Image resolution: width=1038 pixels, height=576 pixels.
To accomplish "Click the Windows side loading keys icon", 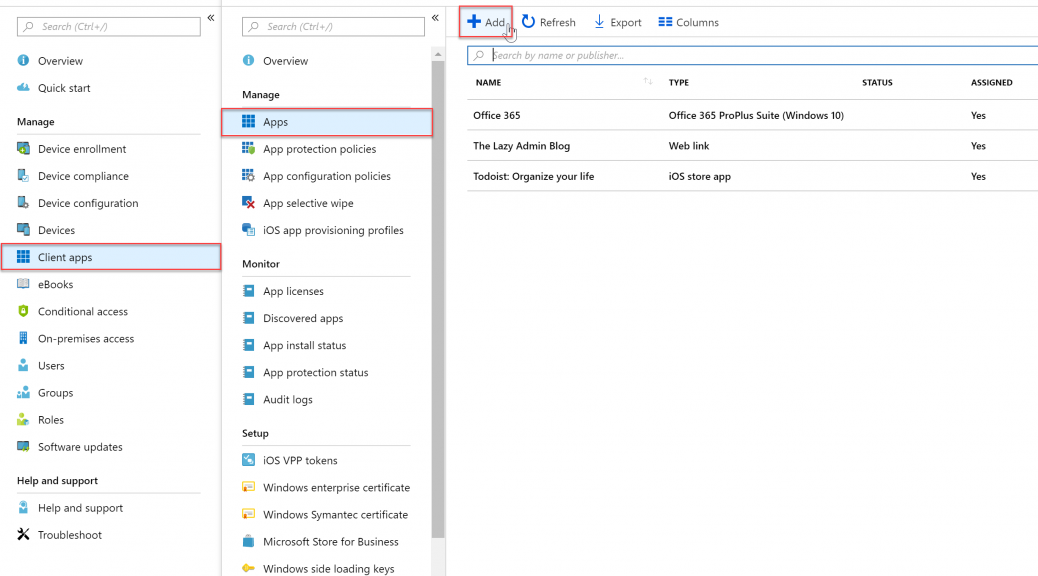I will [248, 569].
